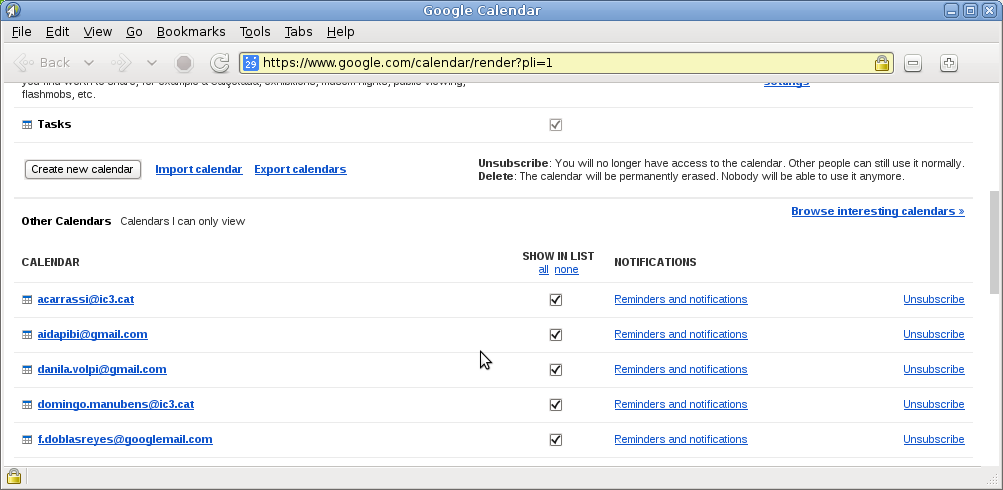The height and width of the screenshot is (490, 1003).
Task: Open the aidapibi@gmail.com calendar link
Action: pos(93,335)
